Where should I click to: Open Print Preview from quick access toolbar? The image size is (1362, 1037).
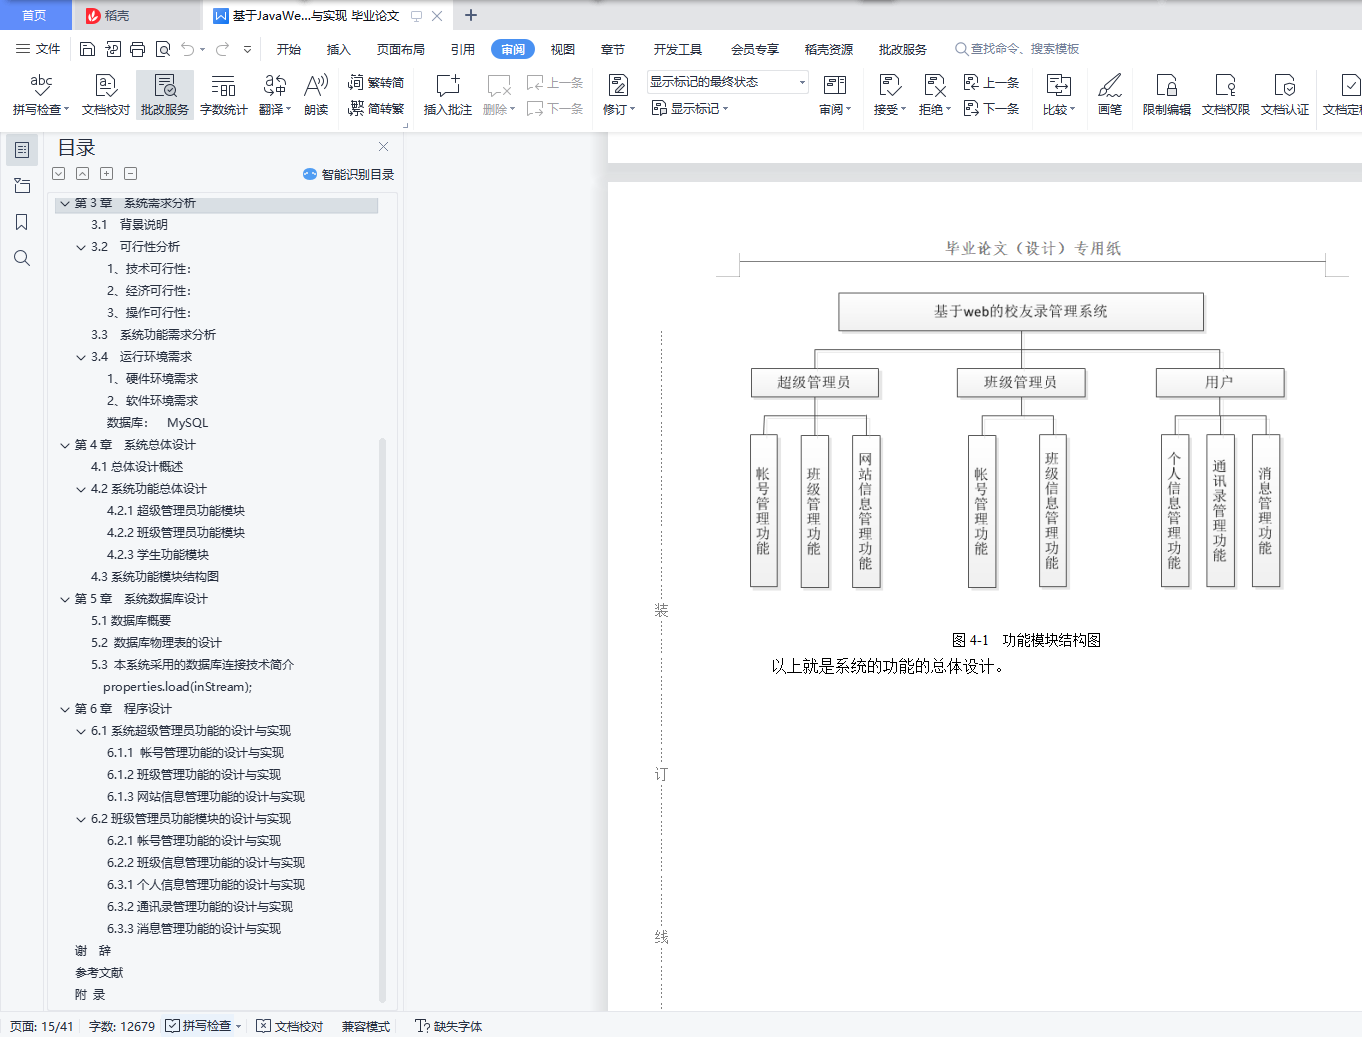pos(162,49)
